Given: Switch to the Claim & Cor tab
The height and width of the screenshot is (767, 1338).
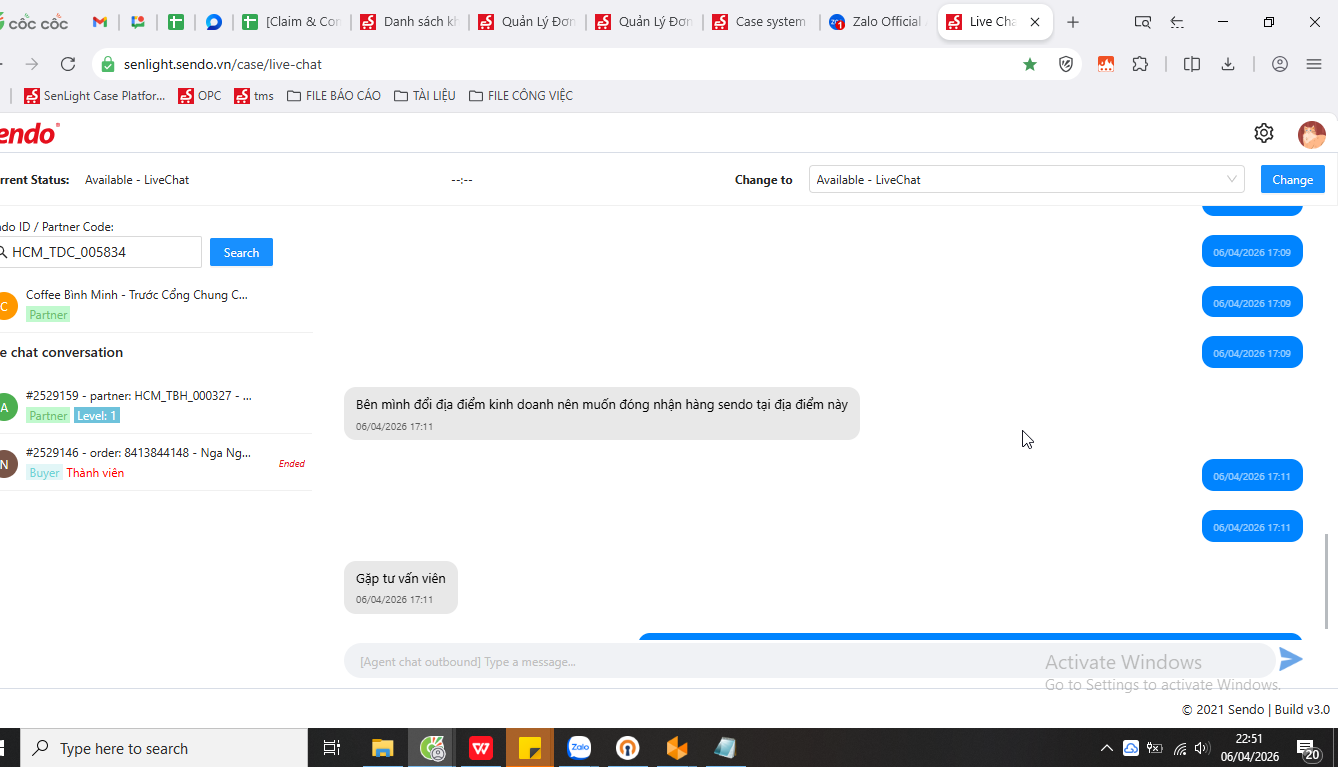Looking at the screenshot, I should 291,22.
